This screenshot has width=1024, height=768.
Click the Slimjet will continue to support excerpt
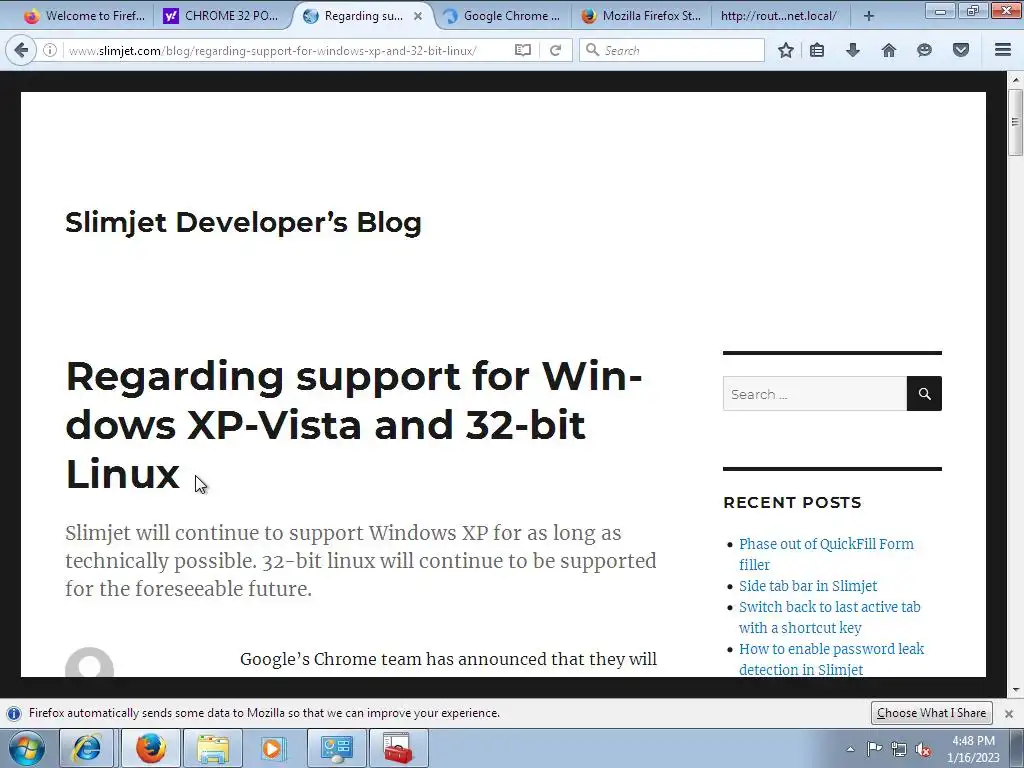pyautogui.click(x=361, y=561)
